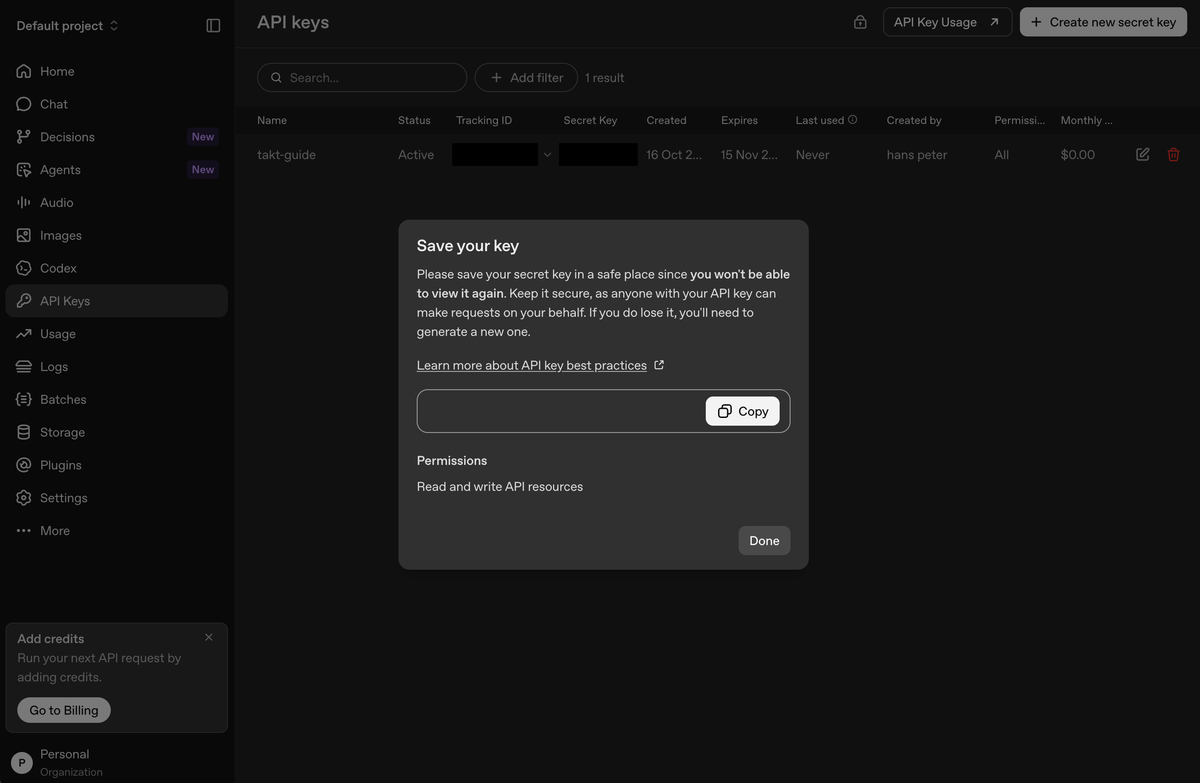The width and height of the screenshot is (1200, 783).
Task: Go to Batches in the sidebar
Action: [x=117, y=399]
